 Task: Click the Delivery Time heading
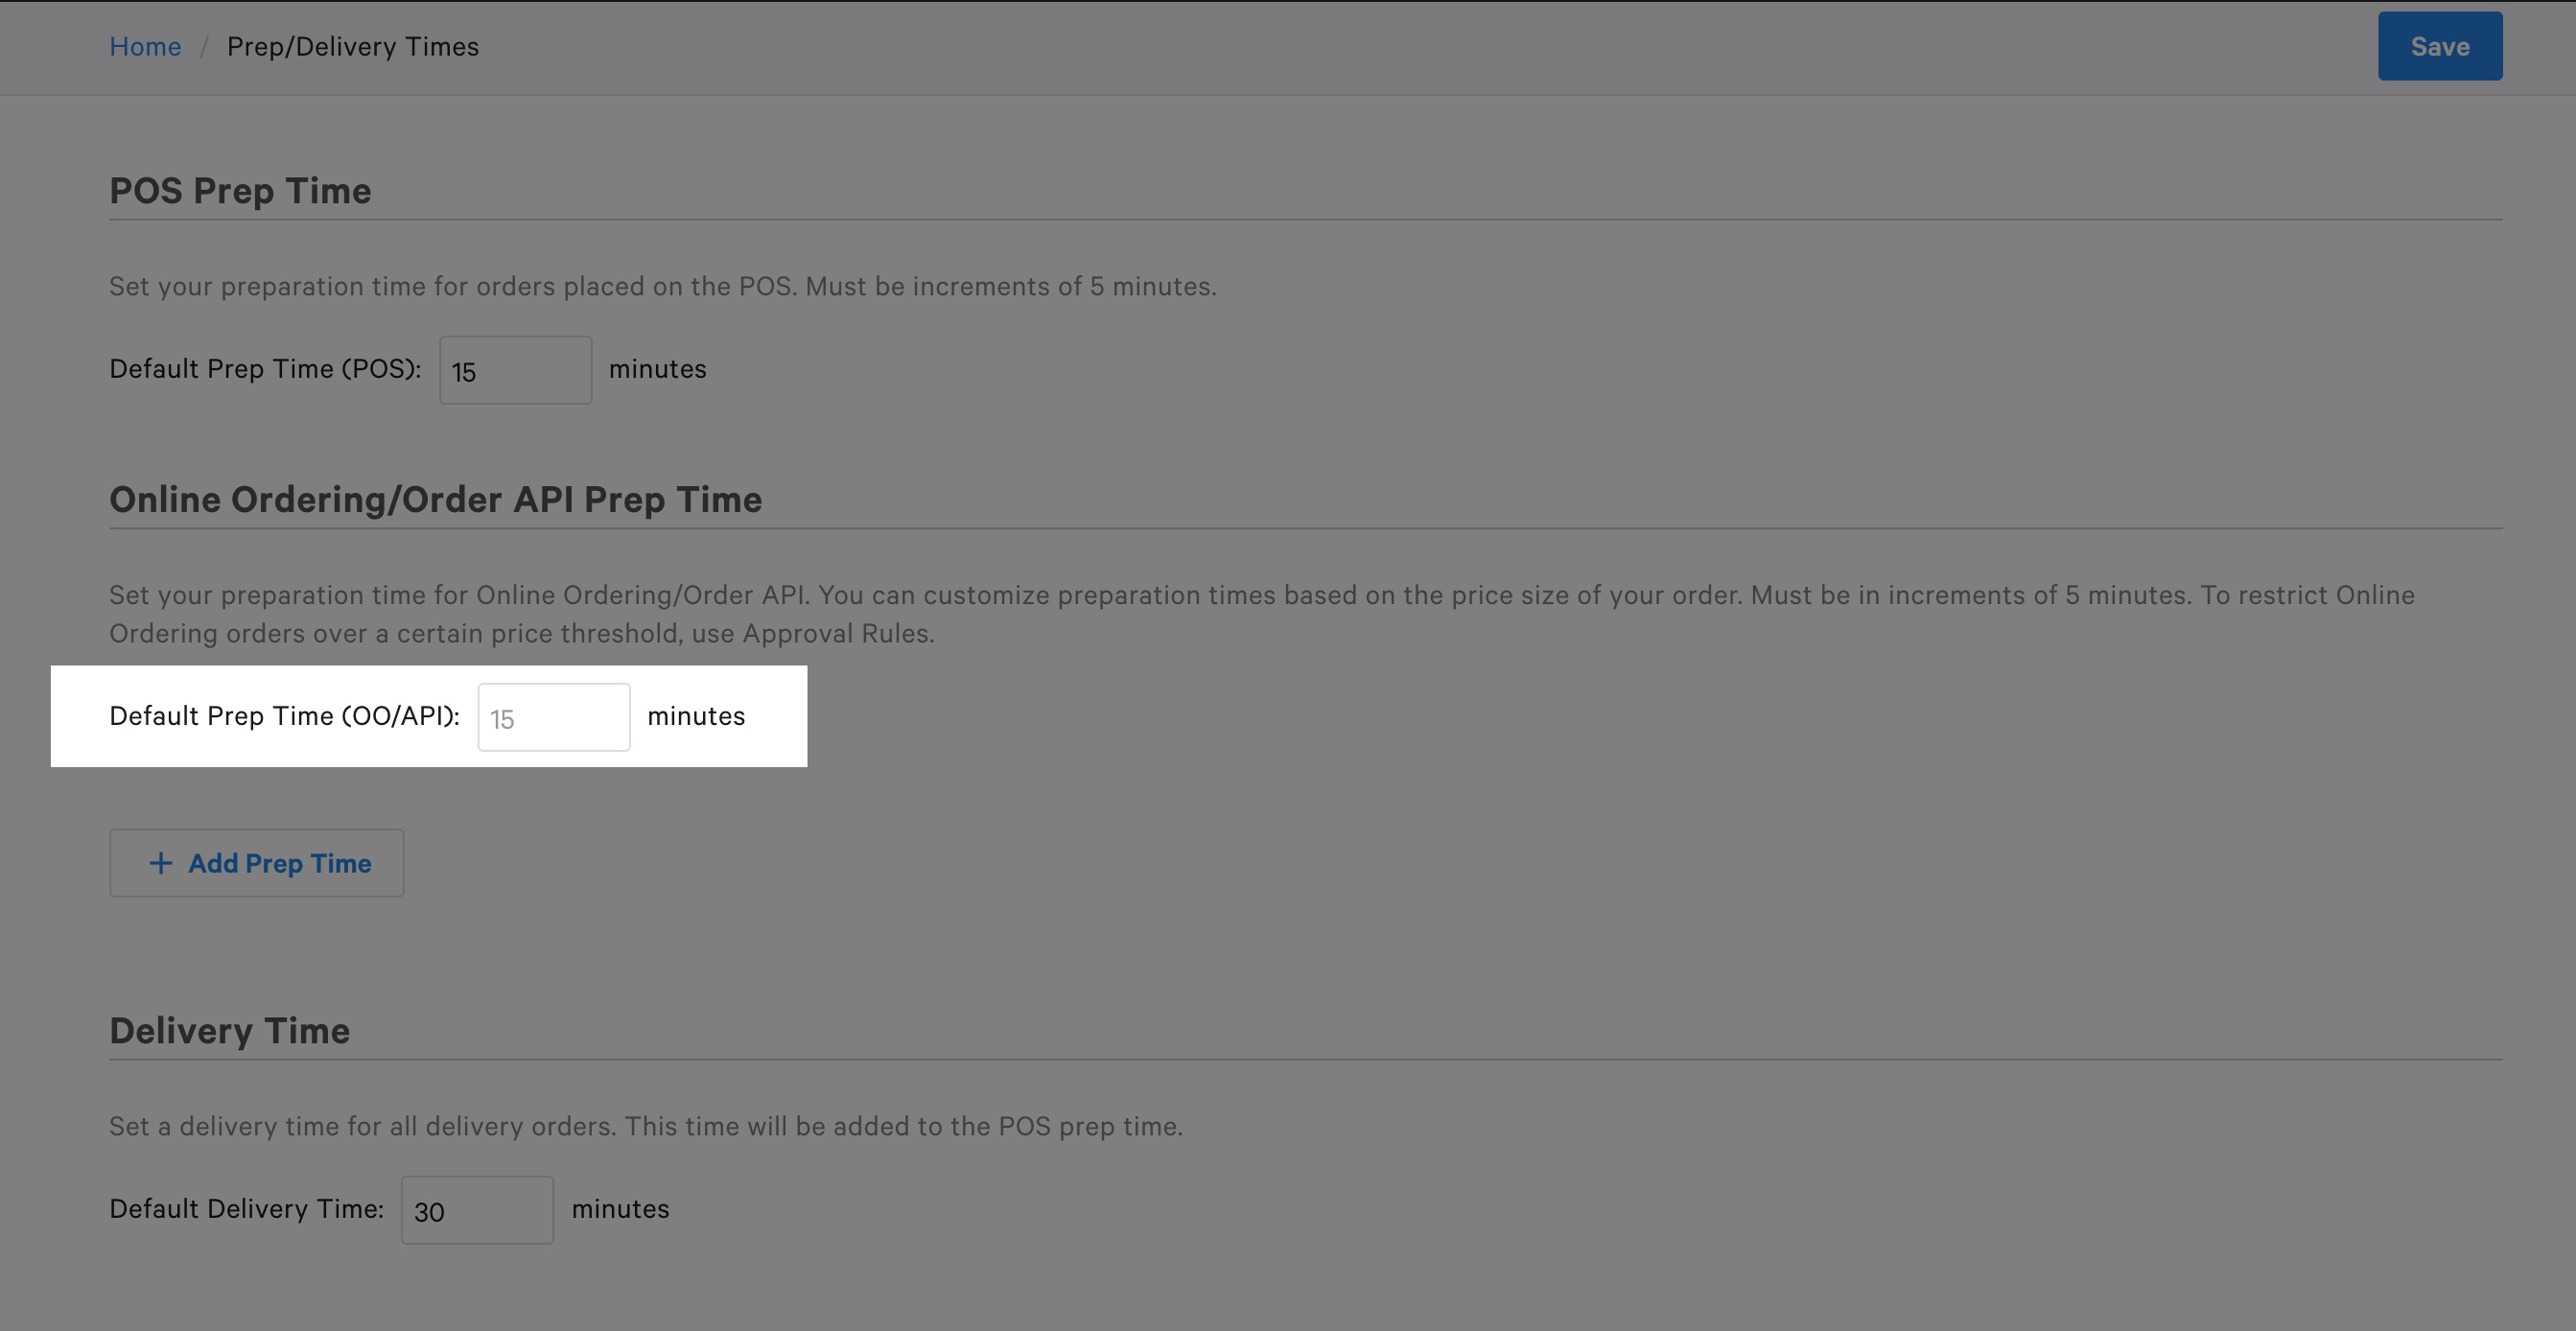tap(229, 1031)
